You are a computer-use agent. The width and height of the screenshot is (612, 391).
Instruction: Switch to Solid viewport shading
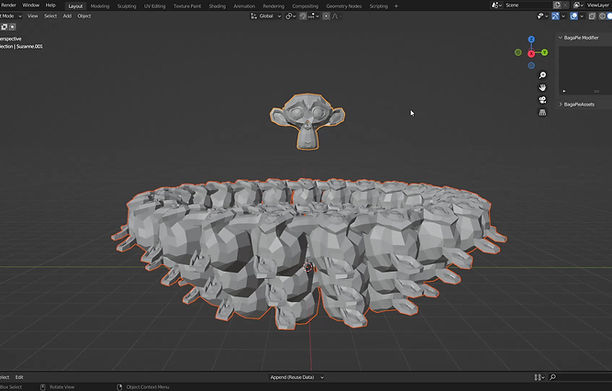tap(609, 16)
